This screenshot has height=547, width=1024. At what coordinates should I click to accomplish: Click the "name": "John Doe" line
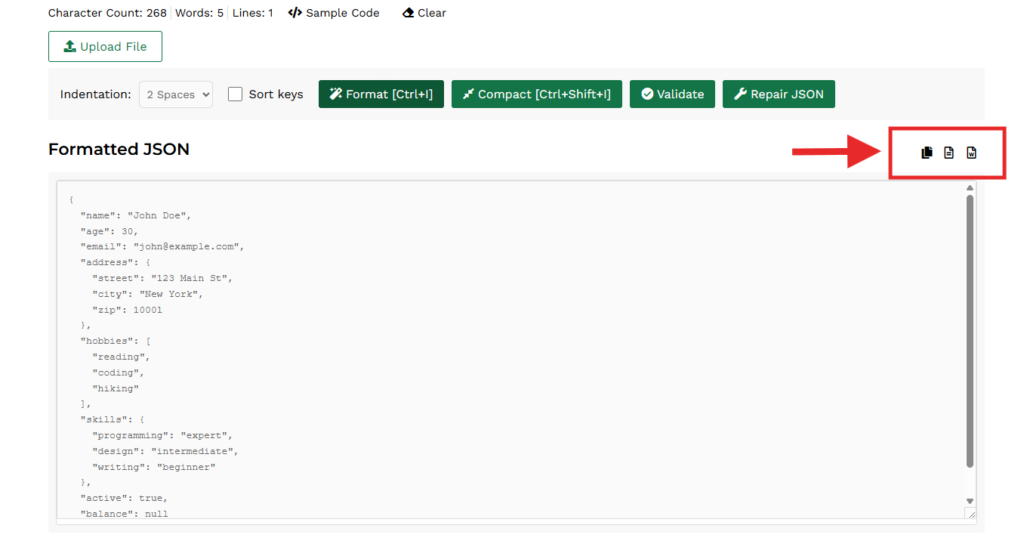pos(136,215)
